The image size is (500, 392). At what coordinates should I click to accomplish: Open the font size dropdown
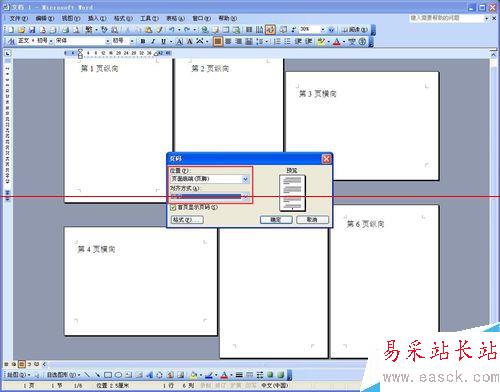pyautogui.click(x=132, y=41)
